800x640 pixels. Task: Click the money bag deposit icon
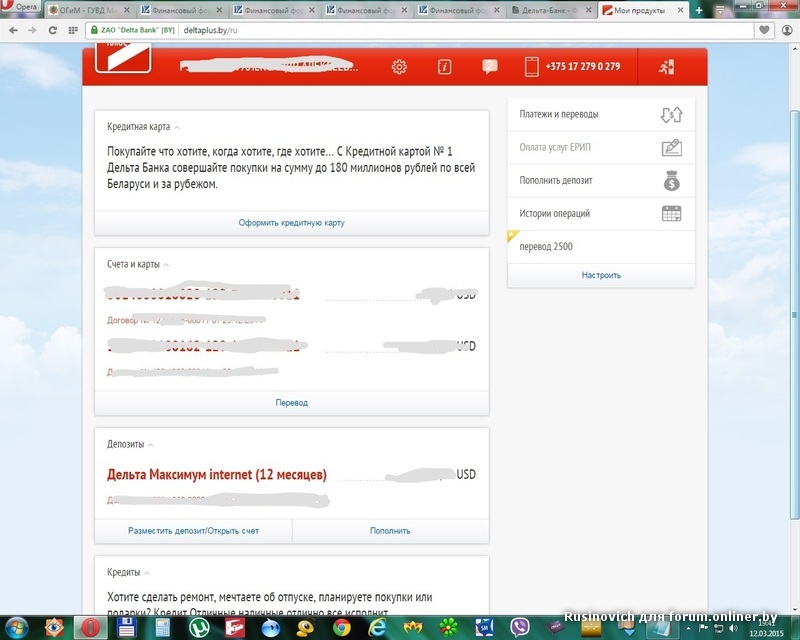tap(671, 181)
